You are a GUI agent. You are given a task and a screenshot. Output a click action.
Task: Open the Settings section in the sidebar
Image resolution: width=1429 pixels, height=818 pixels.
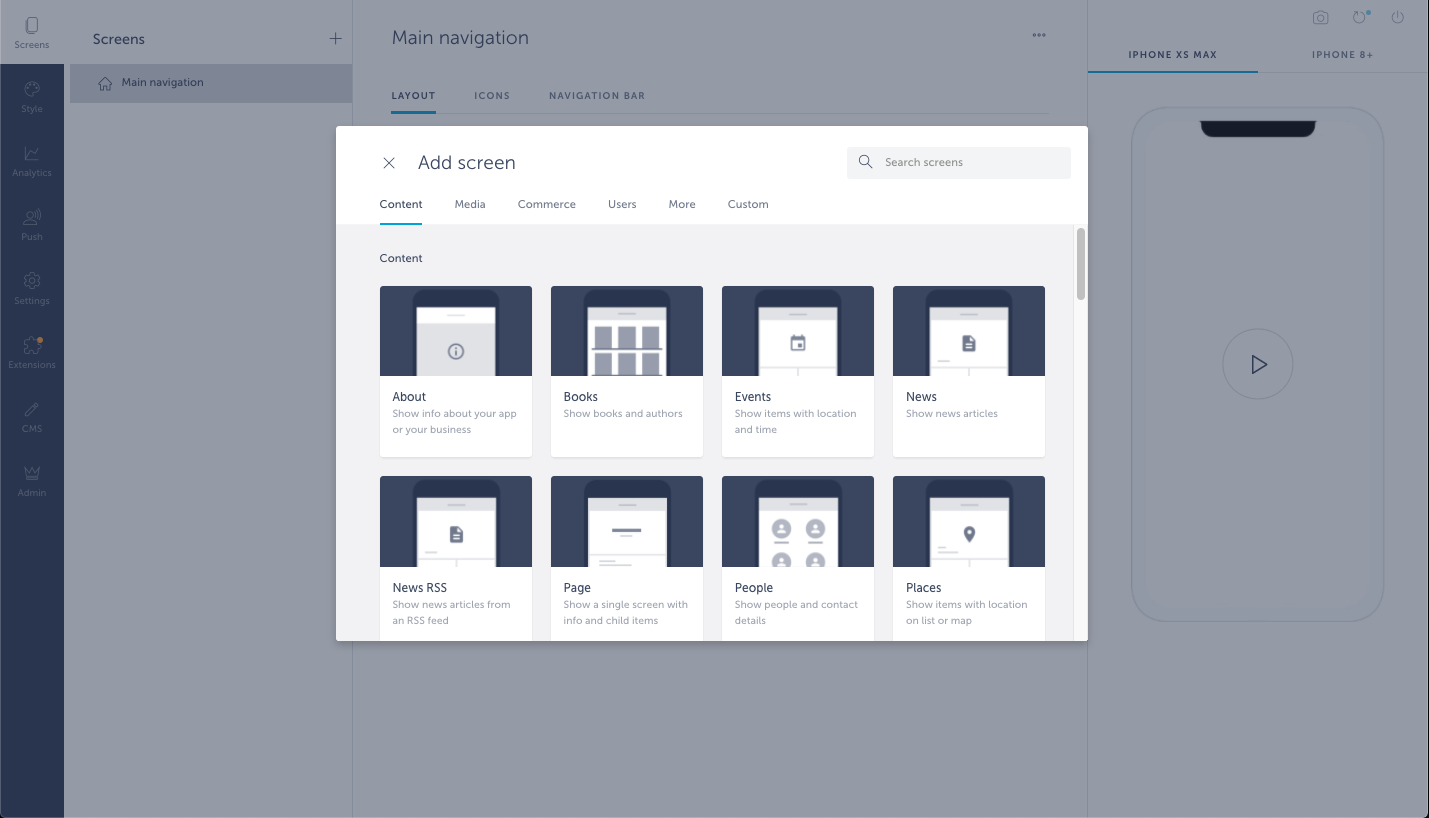pos(31,289)
